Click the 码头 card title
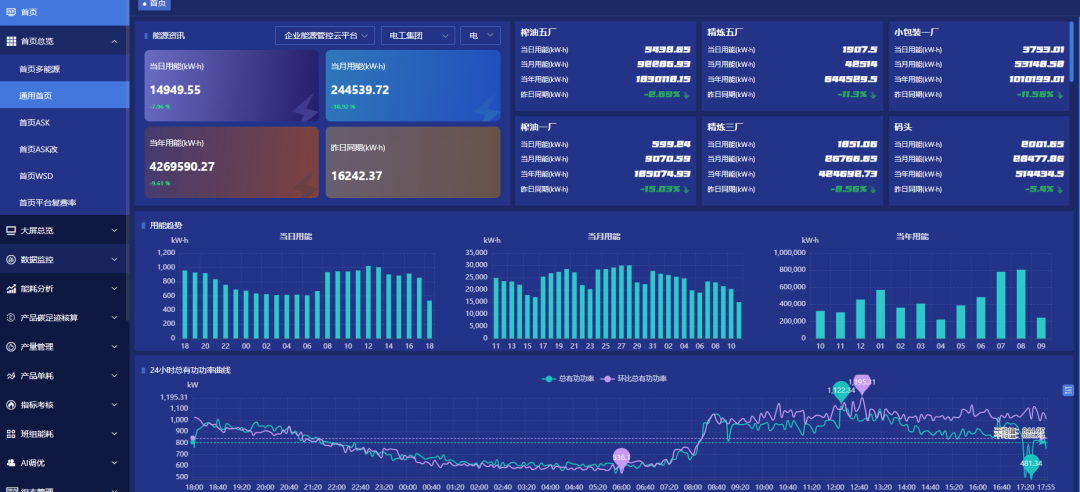Image resolution: width=1080 pixels, height=492 pixels. click(x=903, y=127)
